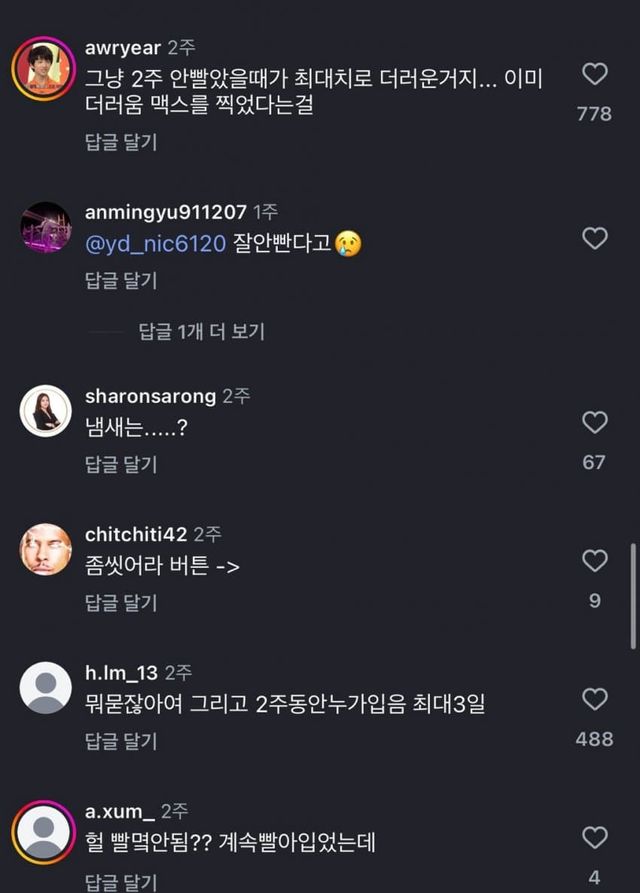Like awryear's comment with heart icon
Viewport: 640px width, 893px height.
pyautogui.click(x=595, y=74)
